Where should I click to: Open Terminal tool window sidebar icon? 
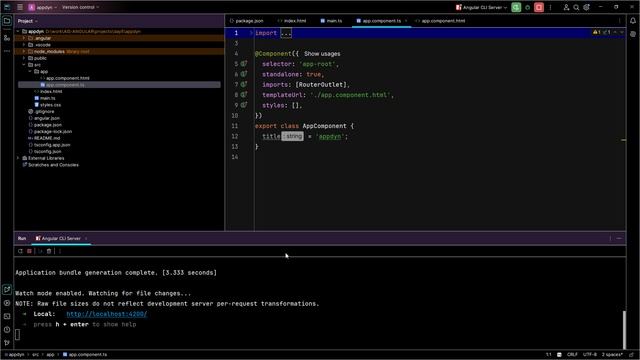coord(7,316)
